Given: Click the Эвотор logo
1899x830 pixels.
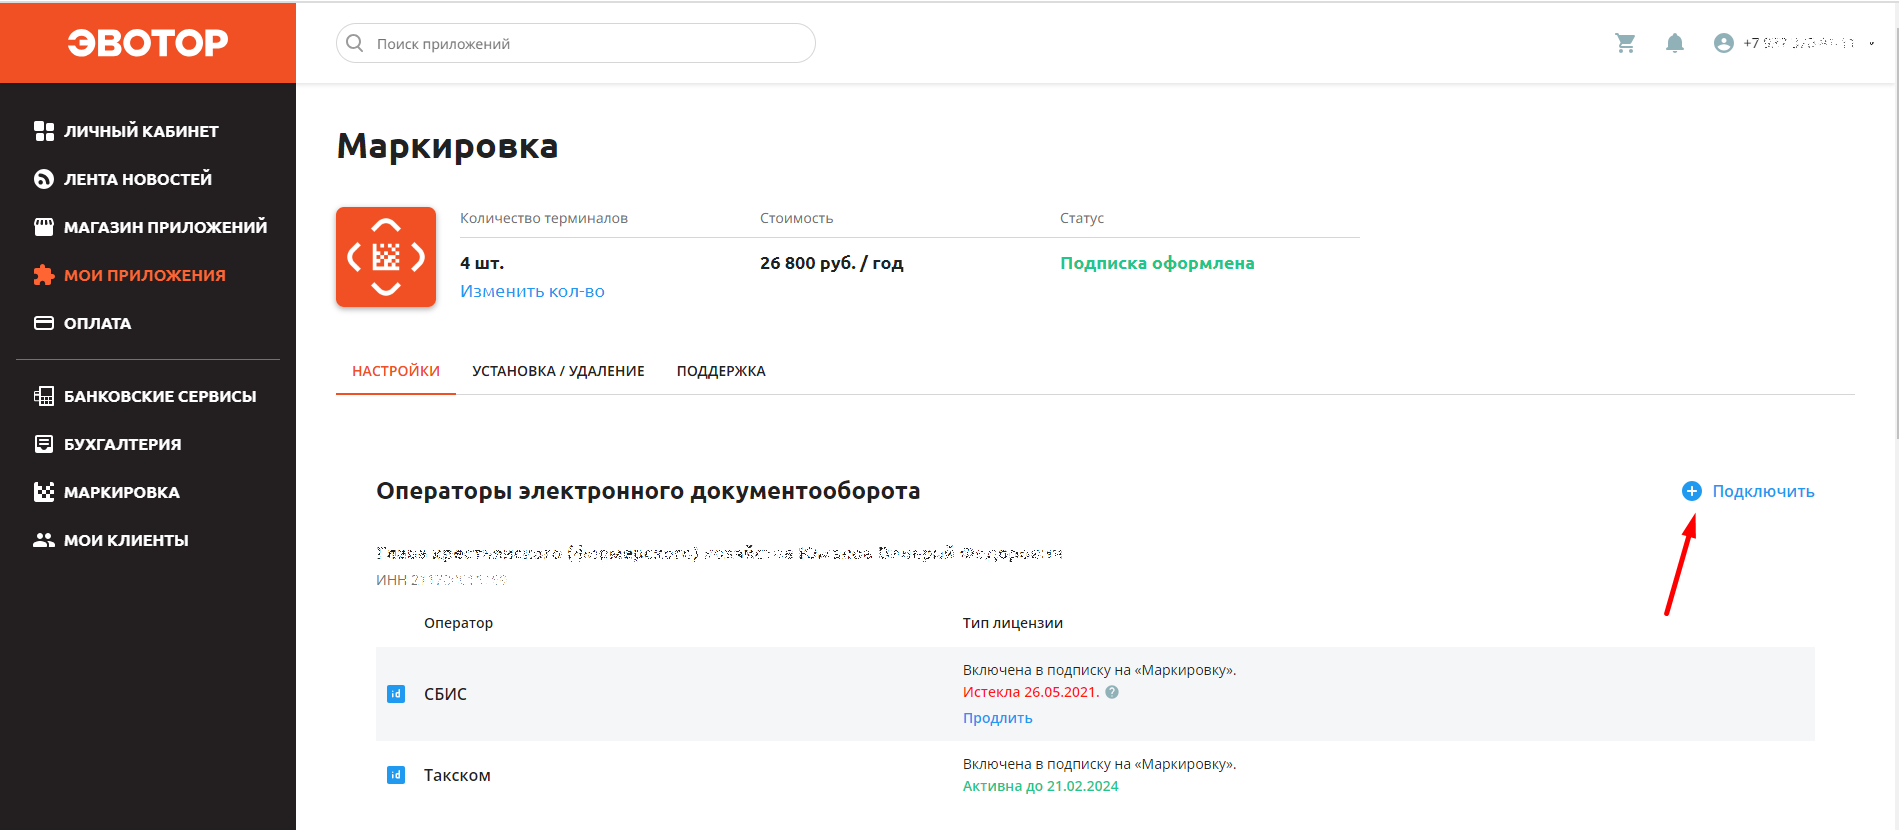Looking at the screenshot, I should click(148, 43).
